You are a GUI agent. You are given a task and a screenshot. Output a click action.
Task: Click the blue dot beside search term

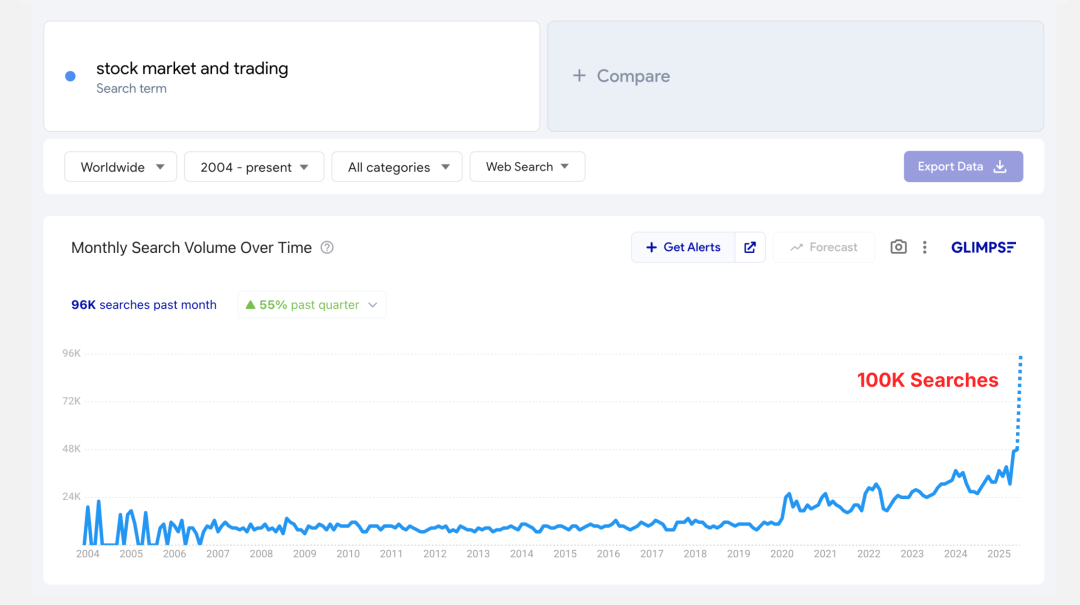[x=70, y=76]
